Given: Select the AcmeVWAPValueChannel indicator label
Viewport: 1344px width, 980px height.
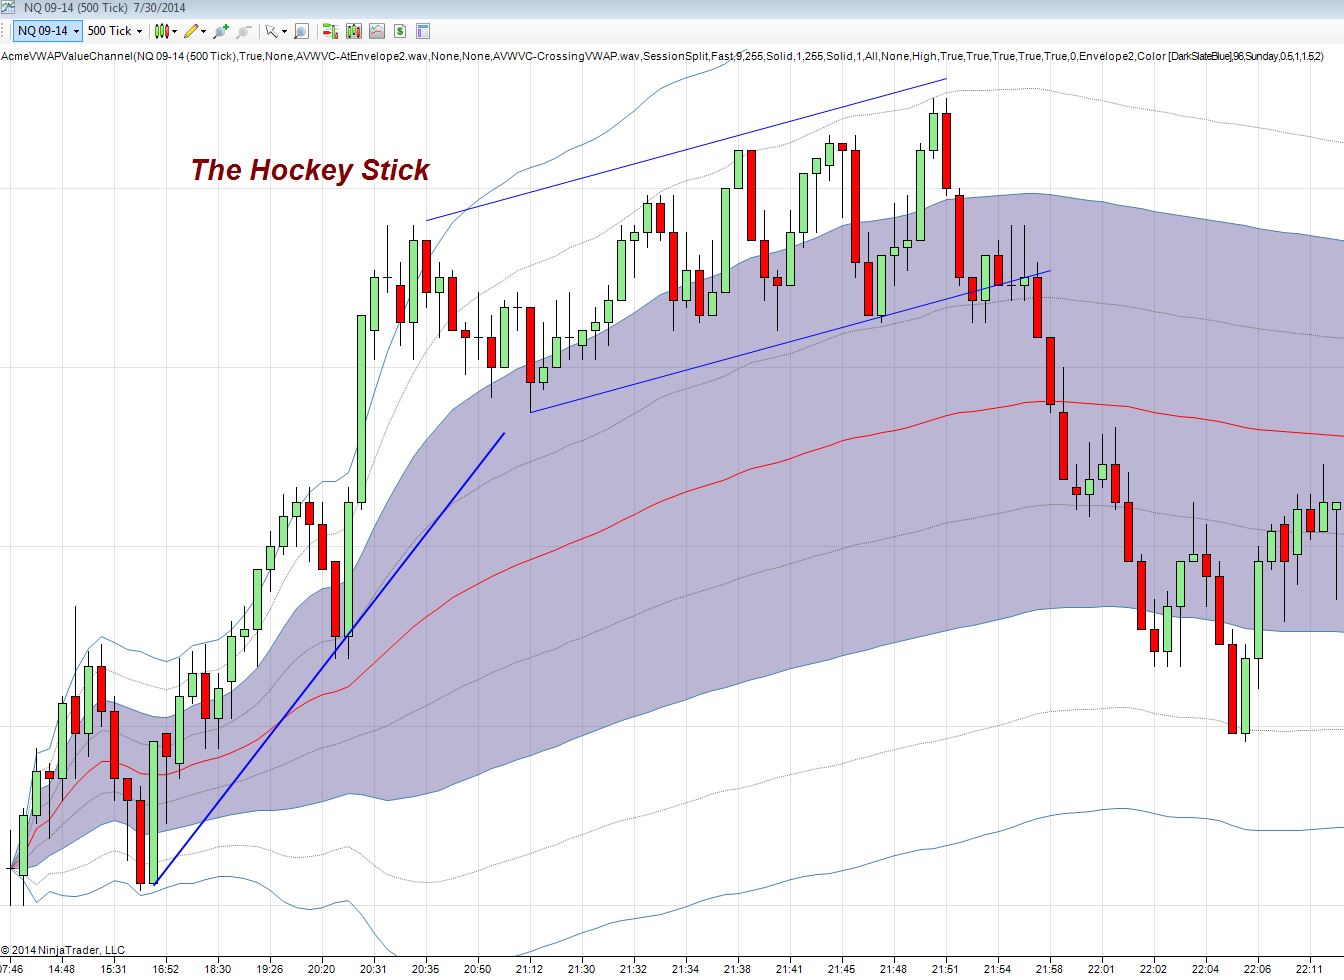Looking at the screenshot, I should click(661, 56).
